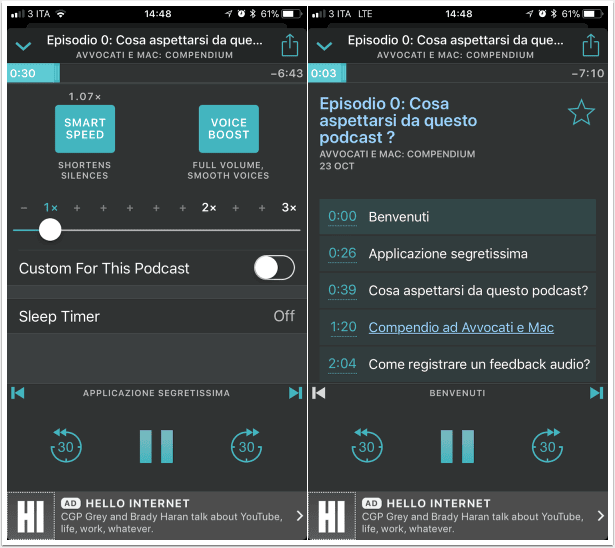Select Applicazione segretissima chapter at 0:26

457,253
